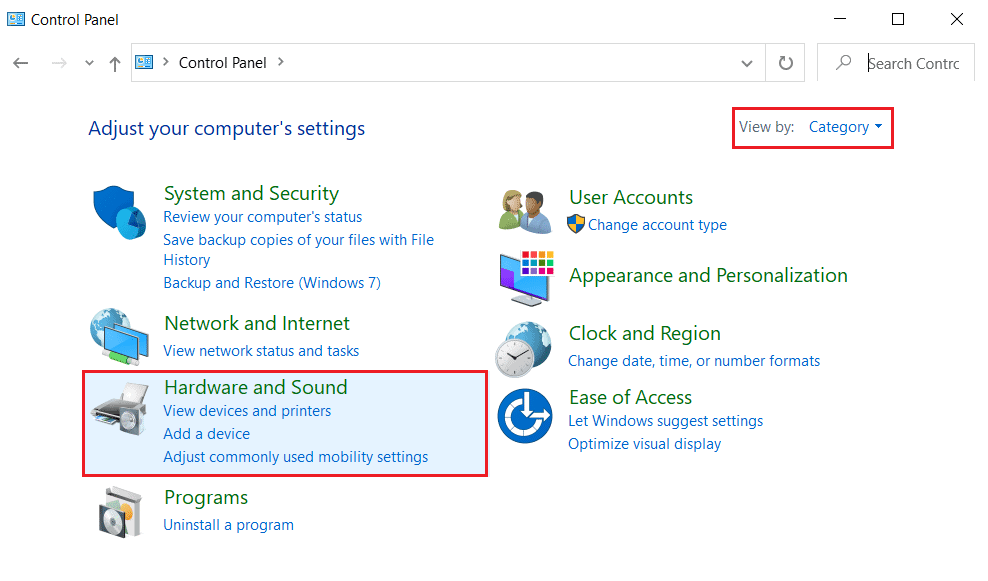
Task: Open the recent locations chevron dropdown
Action: point(88,62)
